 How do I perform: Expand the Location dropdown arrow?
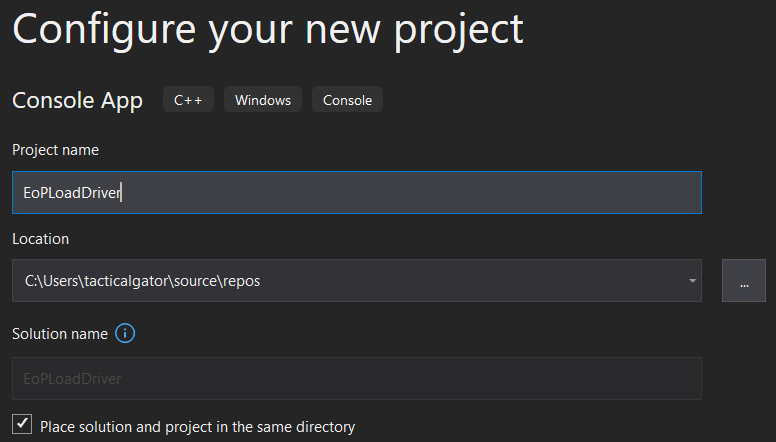click(x=692, y=281)
